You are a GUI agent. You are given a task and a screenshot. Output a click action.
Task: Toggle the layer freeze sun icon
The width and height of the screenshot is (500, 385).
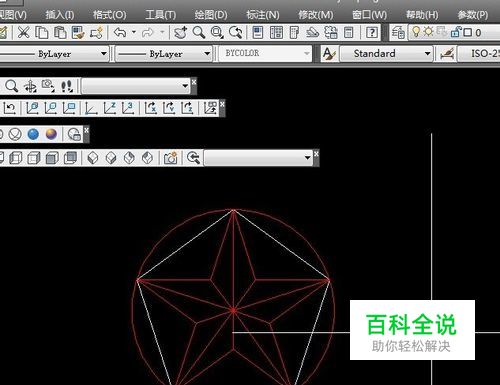[x=428, y=32]
